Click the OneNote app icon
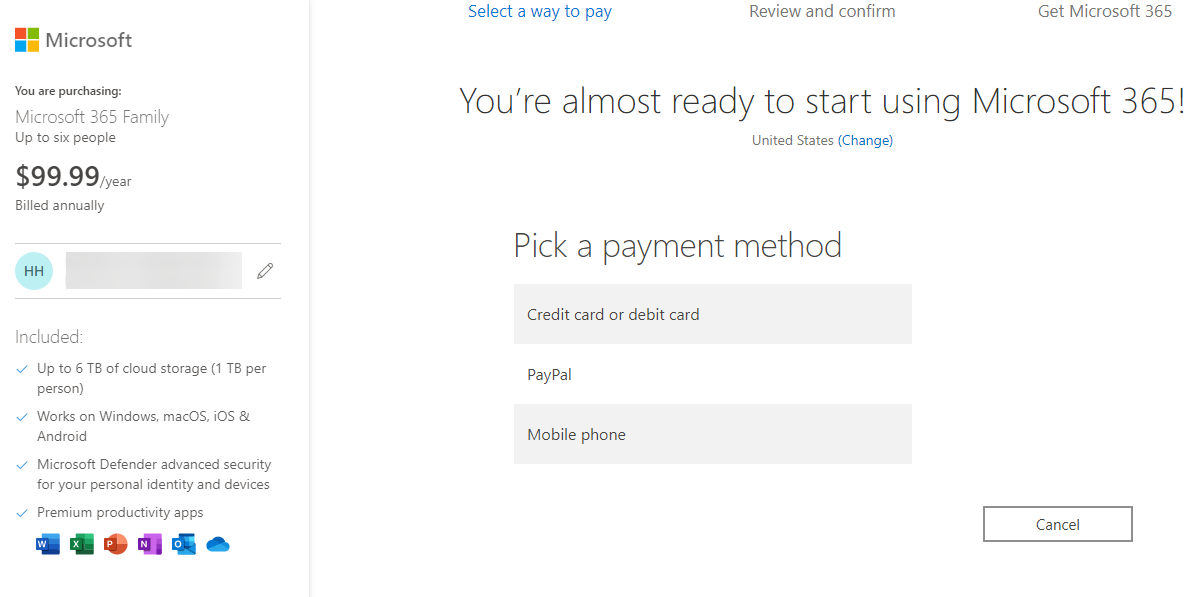Screen dimensions: 1195x597 [150, 545]
